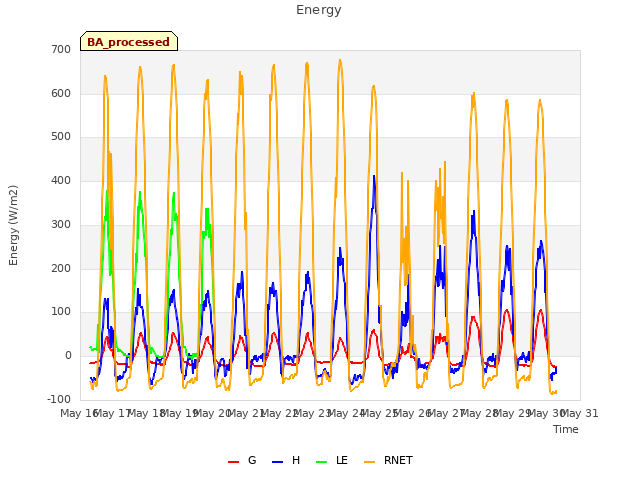Click the May 16 x-axis tick label
Image resolution: width=640 pixels, height=480 pixels.
[79, 413]
